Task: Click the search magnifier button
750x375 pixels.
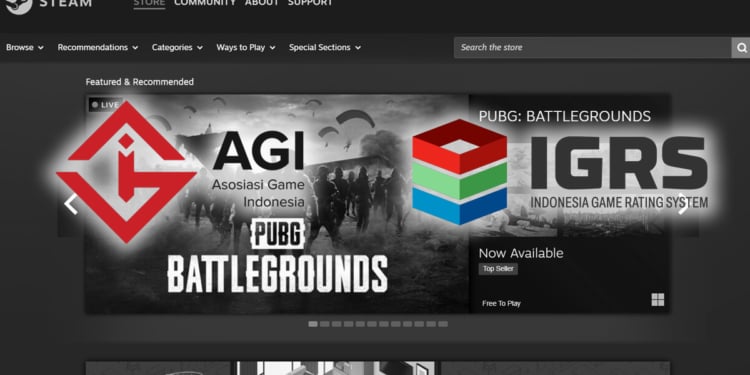Action: pos(741,47)
